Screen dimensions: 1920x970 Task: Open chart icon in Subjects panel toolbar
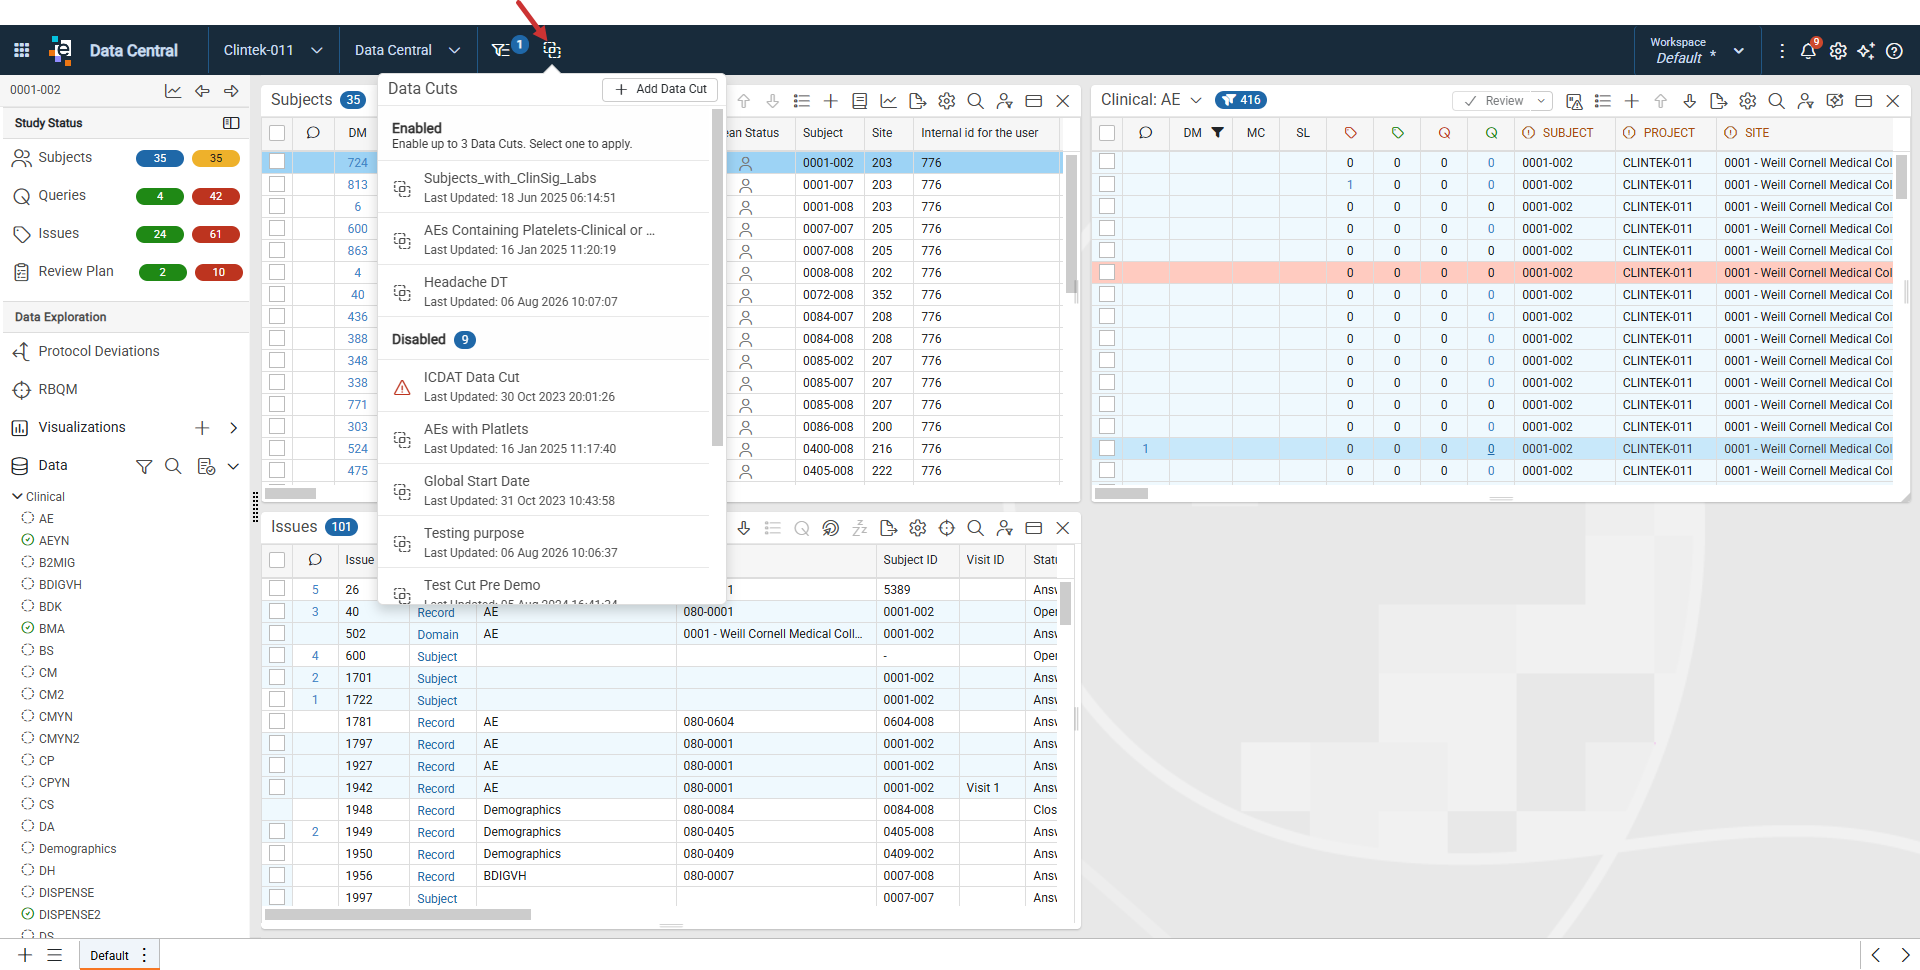[888, 101]
